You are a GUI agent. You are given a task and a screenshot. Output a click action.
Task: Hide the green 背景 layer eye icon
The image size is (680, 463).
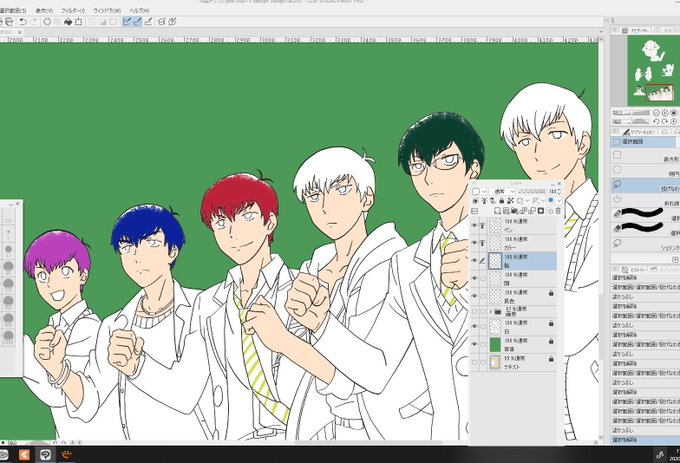[474, 345]
